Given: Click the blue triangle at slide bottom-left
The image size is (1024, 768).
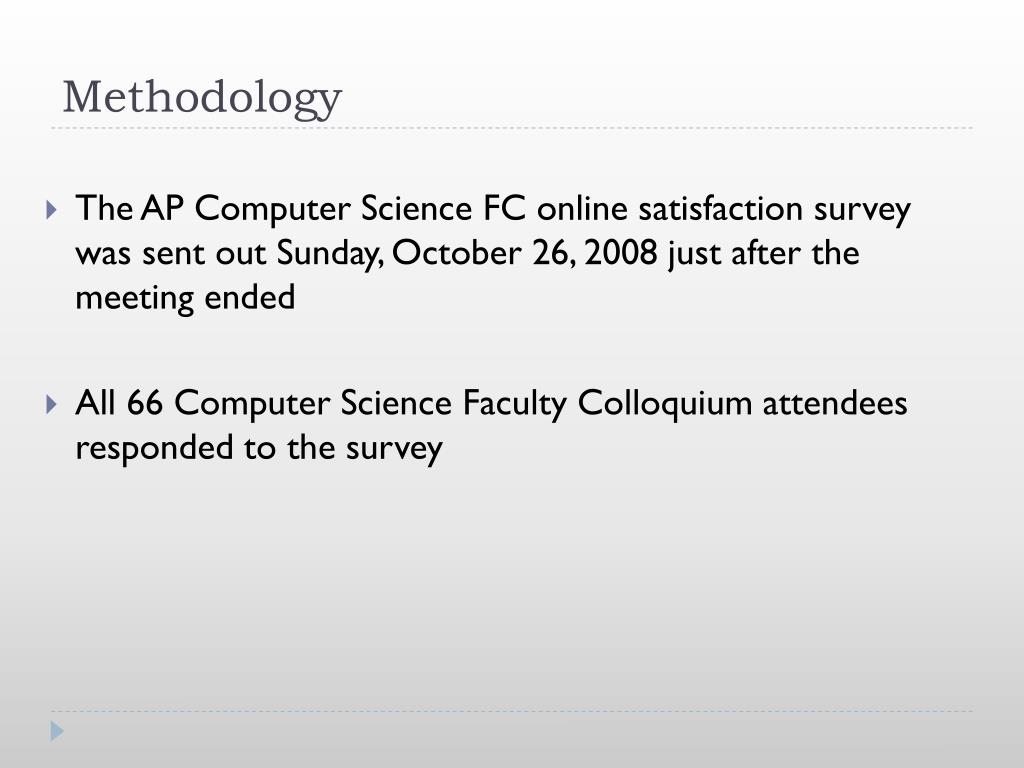Looking at the screenshot, I should pyautogui.click(x=58, y=731).
